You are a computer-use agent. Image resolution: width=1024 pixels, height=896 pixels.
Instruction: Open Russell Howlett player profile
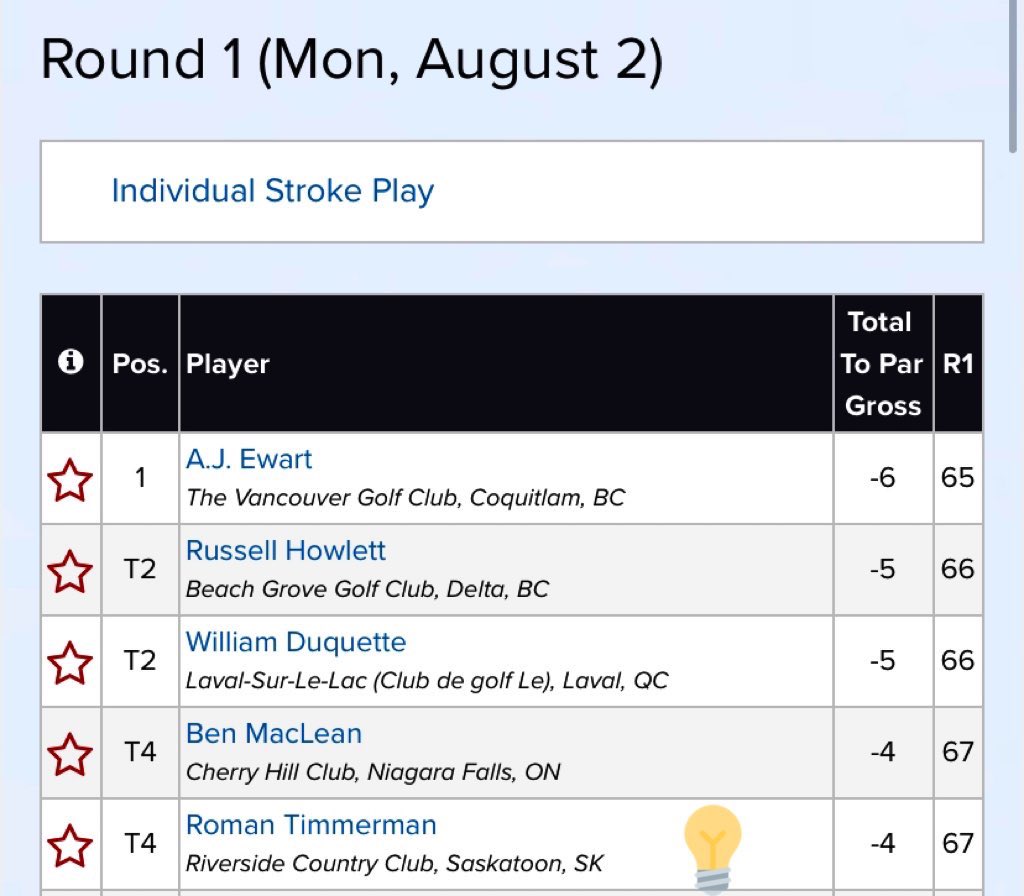point(286,551)
